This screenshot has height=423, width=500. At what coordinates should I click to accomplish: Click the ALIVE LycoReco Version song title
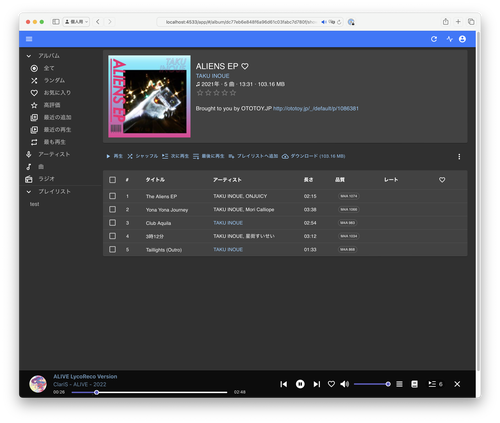[85, 377]
